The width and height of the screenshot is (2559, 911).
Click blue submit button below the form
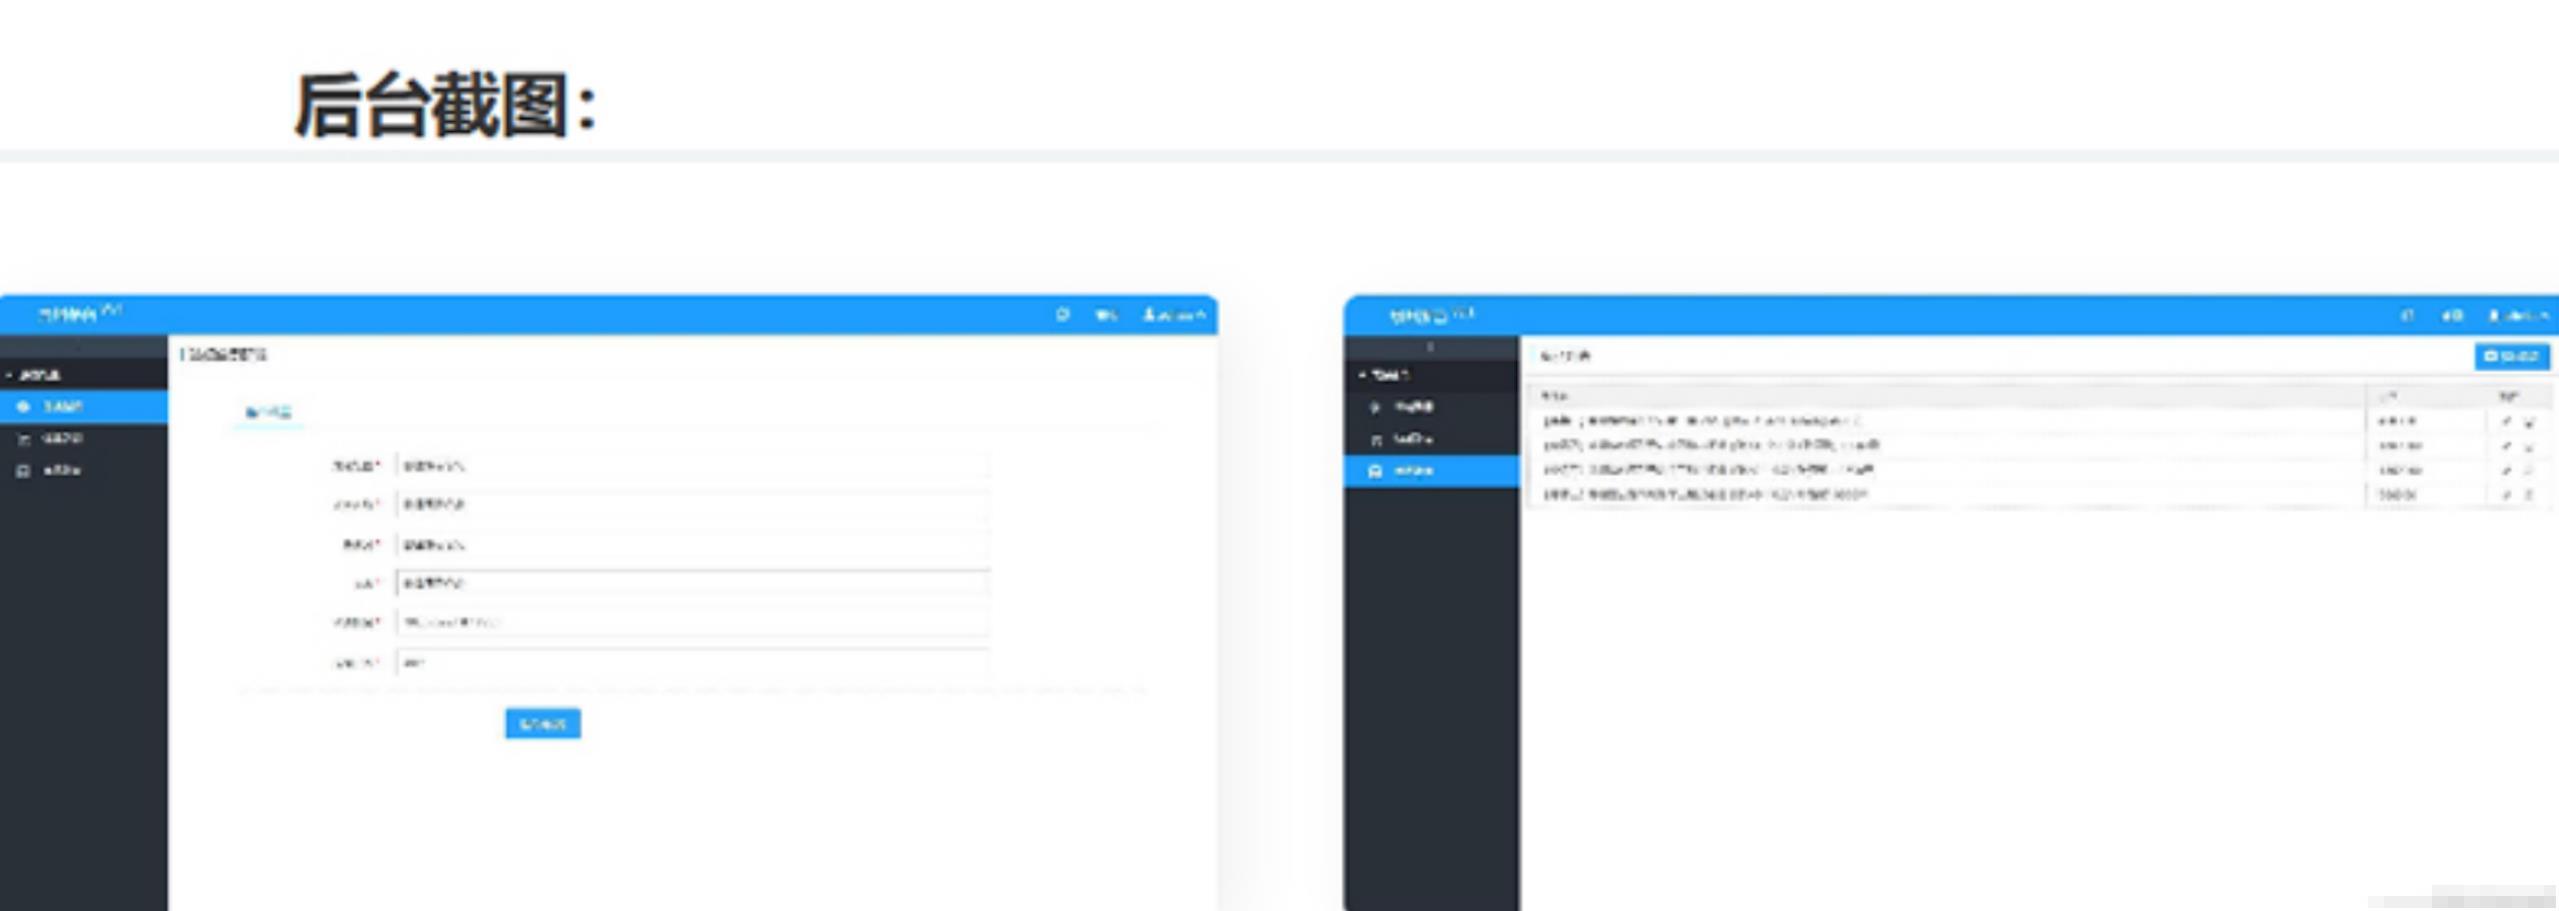point(542,723)
